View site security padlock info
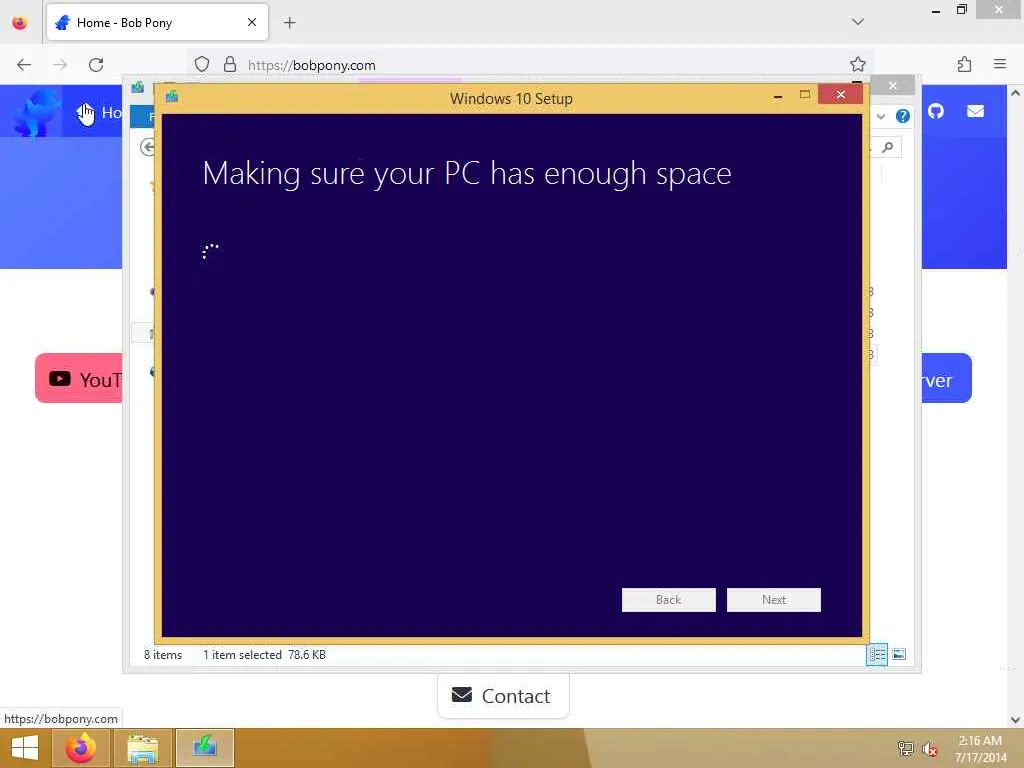The height and width of the screenshot is (768, 1024). tap(230, 64)
